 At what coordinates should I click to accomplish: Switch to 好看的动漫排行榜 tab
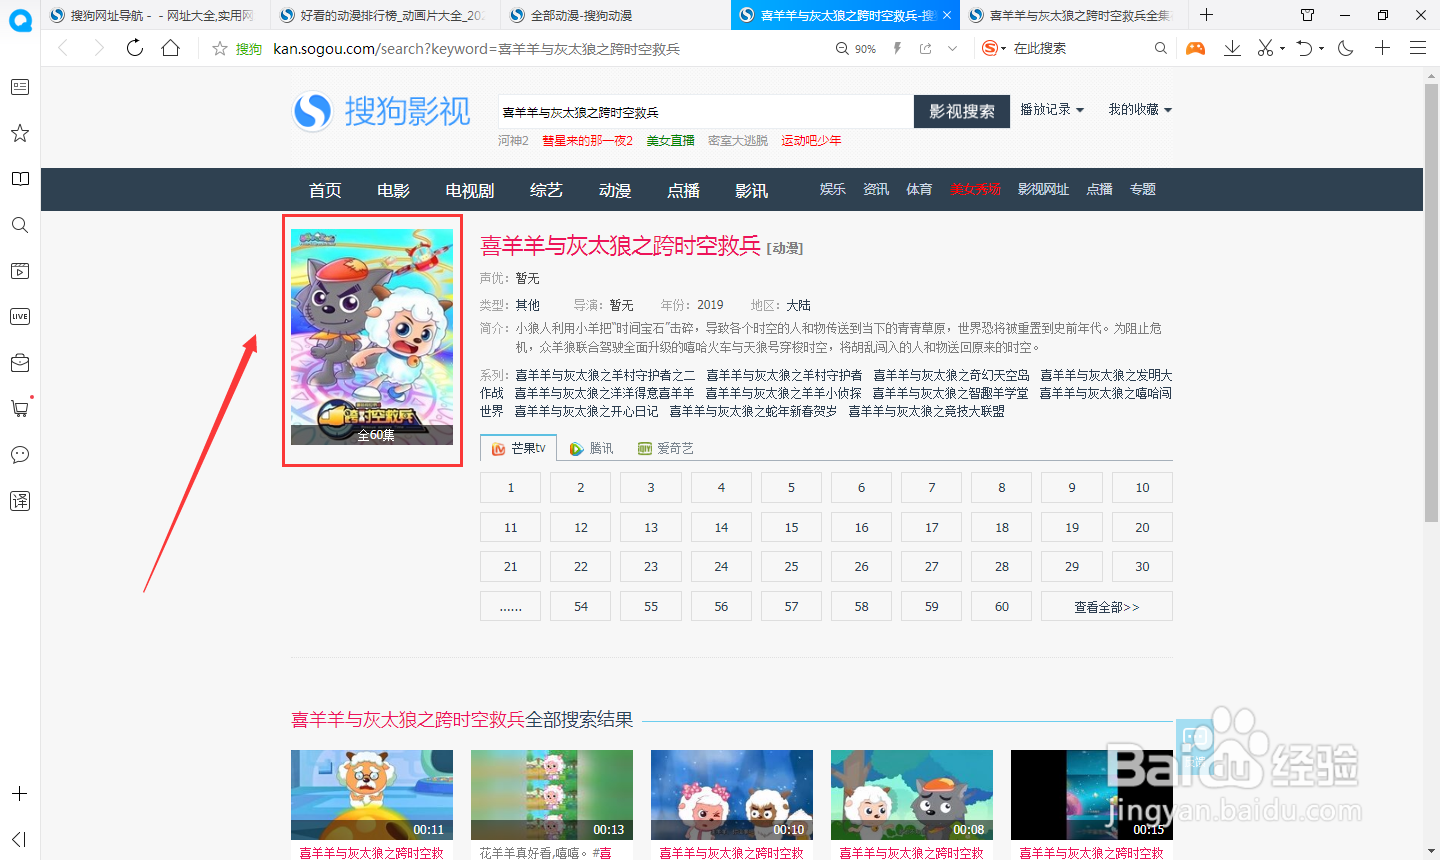click(385, 15)
